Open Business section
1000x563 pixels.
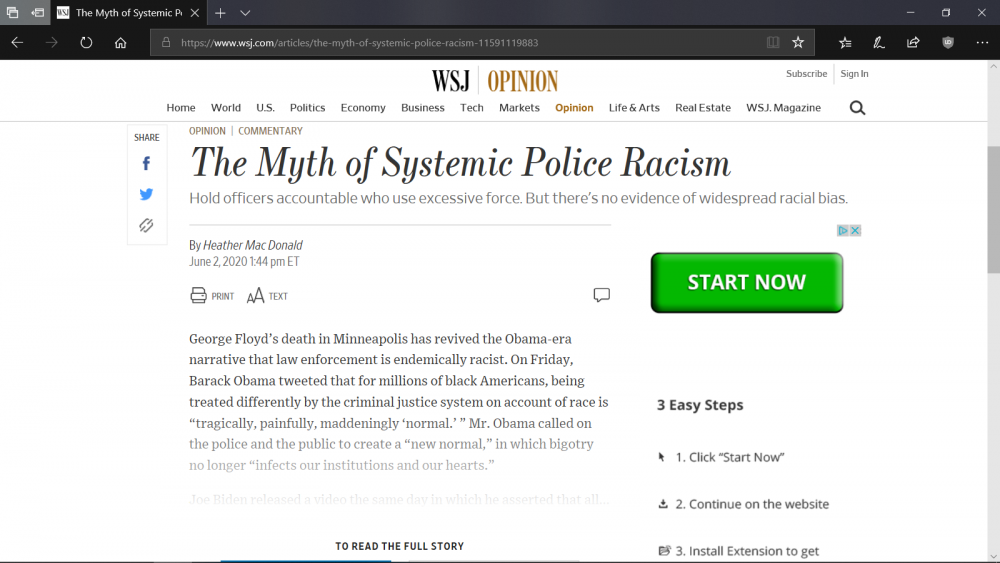423,108
